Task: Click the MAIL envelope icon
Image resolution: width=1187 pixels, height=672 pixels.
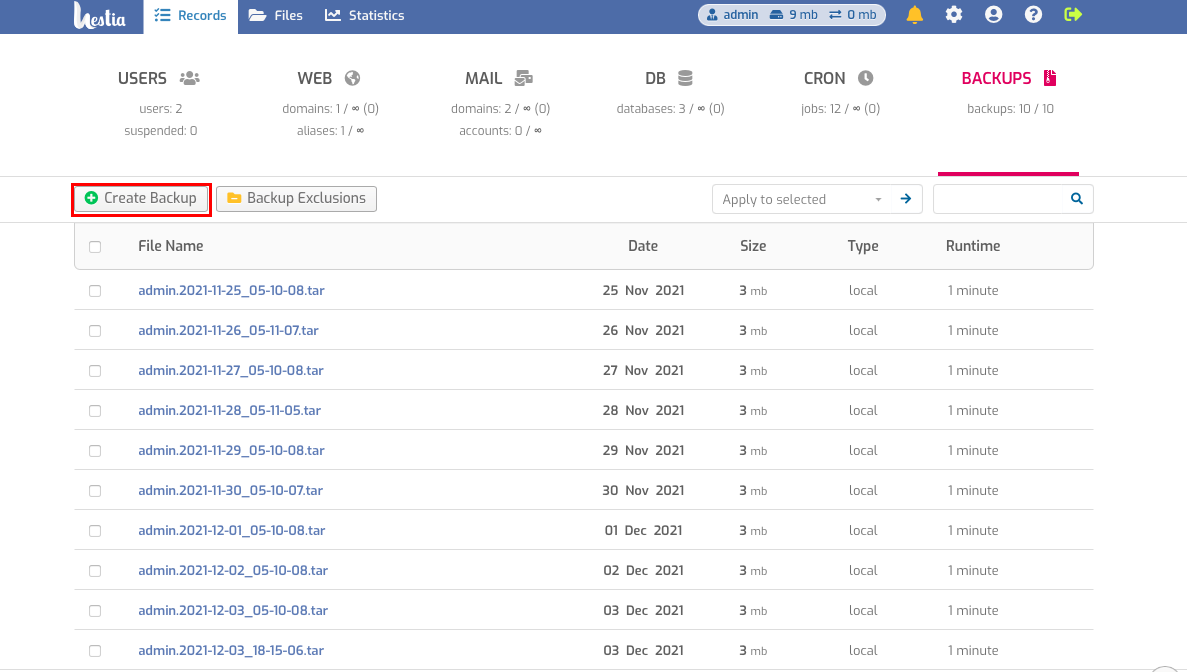Action: coord(523,78)
